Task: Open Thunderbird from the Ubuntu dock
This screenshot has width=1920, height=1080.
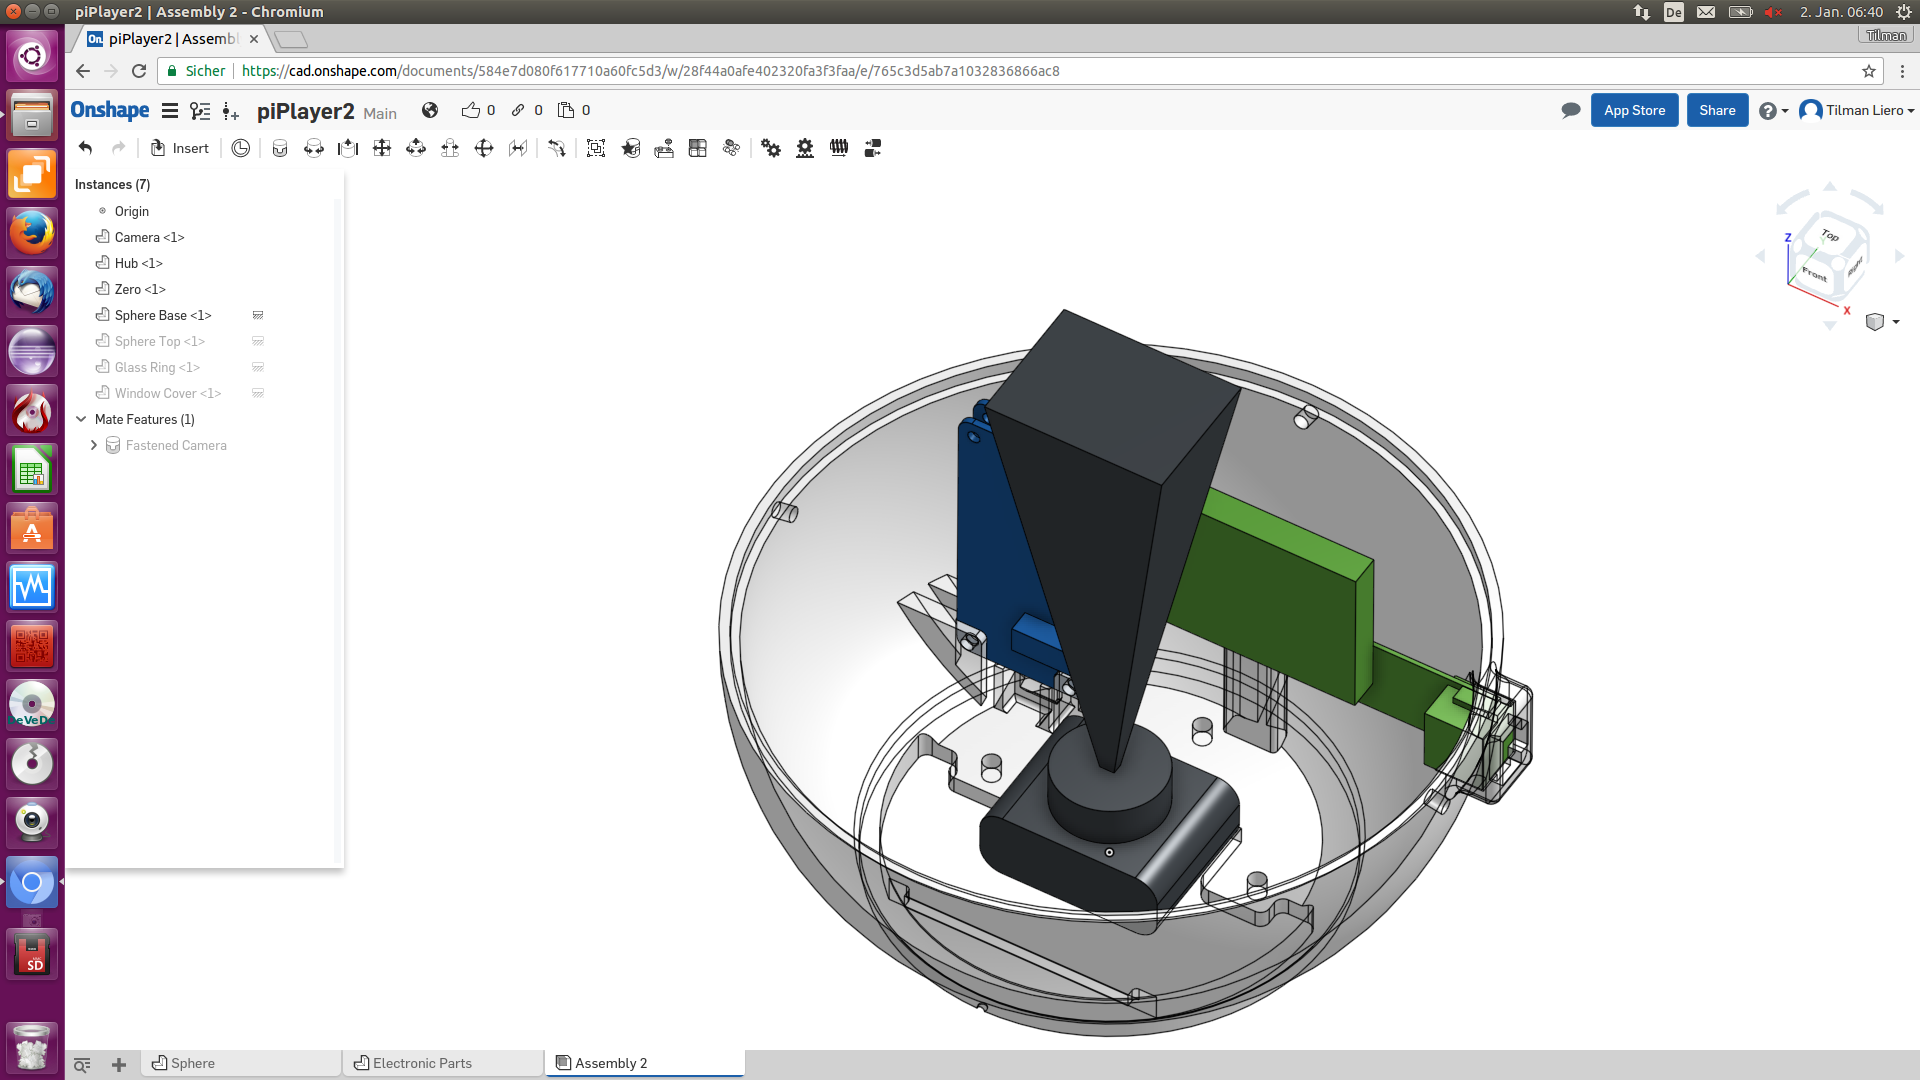Action: click(32, 292)
